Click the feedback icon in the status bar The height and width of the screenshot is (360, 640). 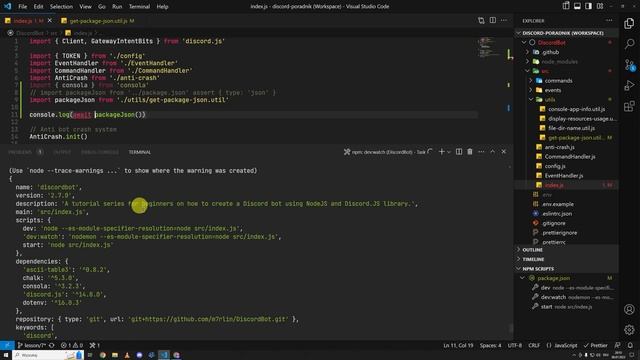[x=618, y=345]
